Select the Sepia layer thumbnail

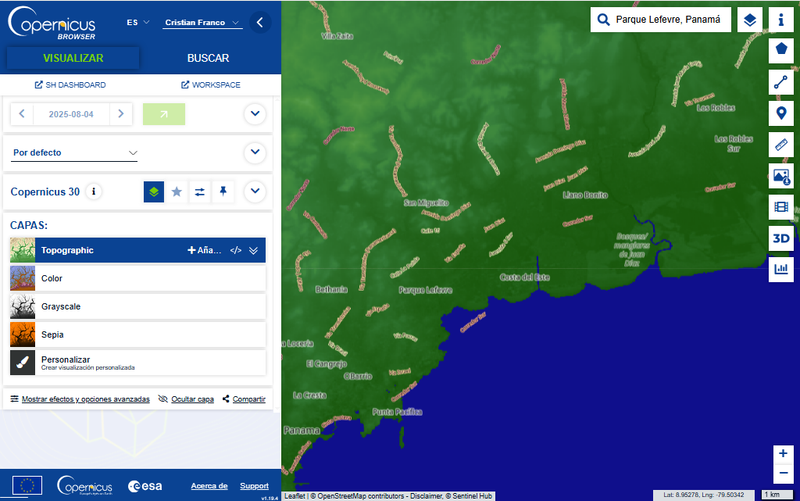coord(23,334)
